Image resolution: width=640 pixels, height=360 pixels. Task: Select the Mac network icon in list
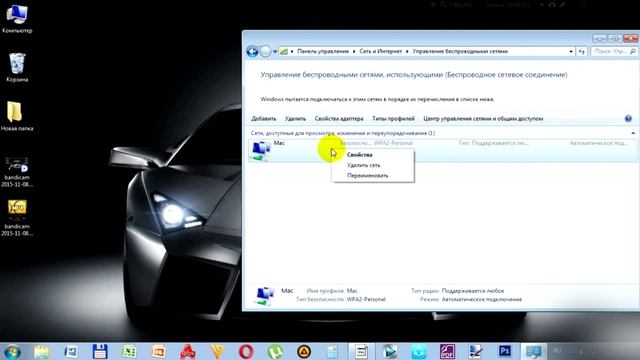(261, 151)
